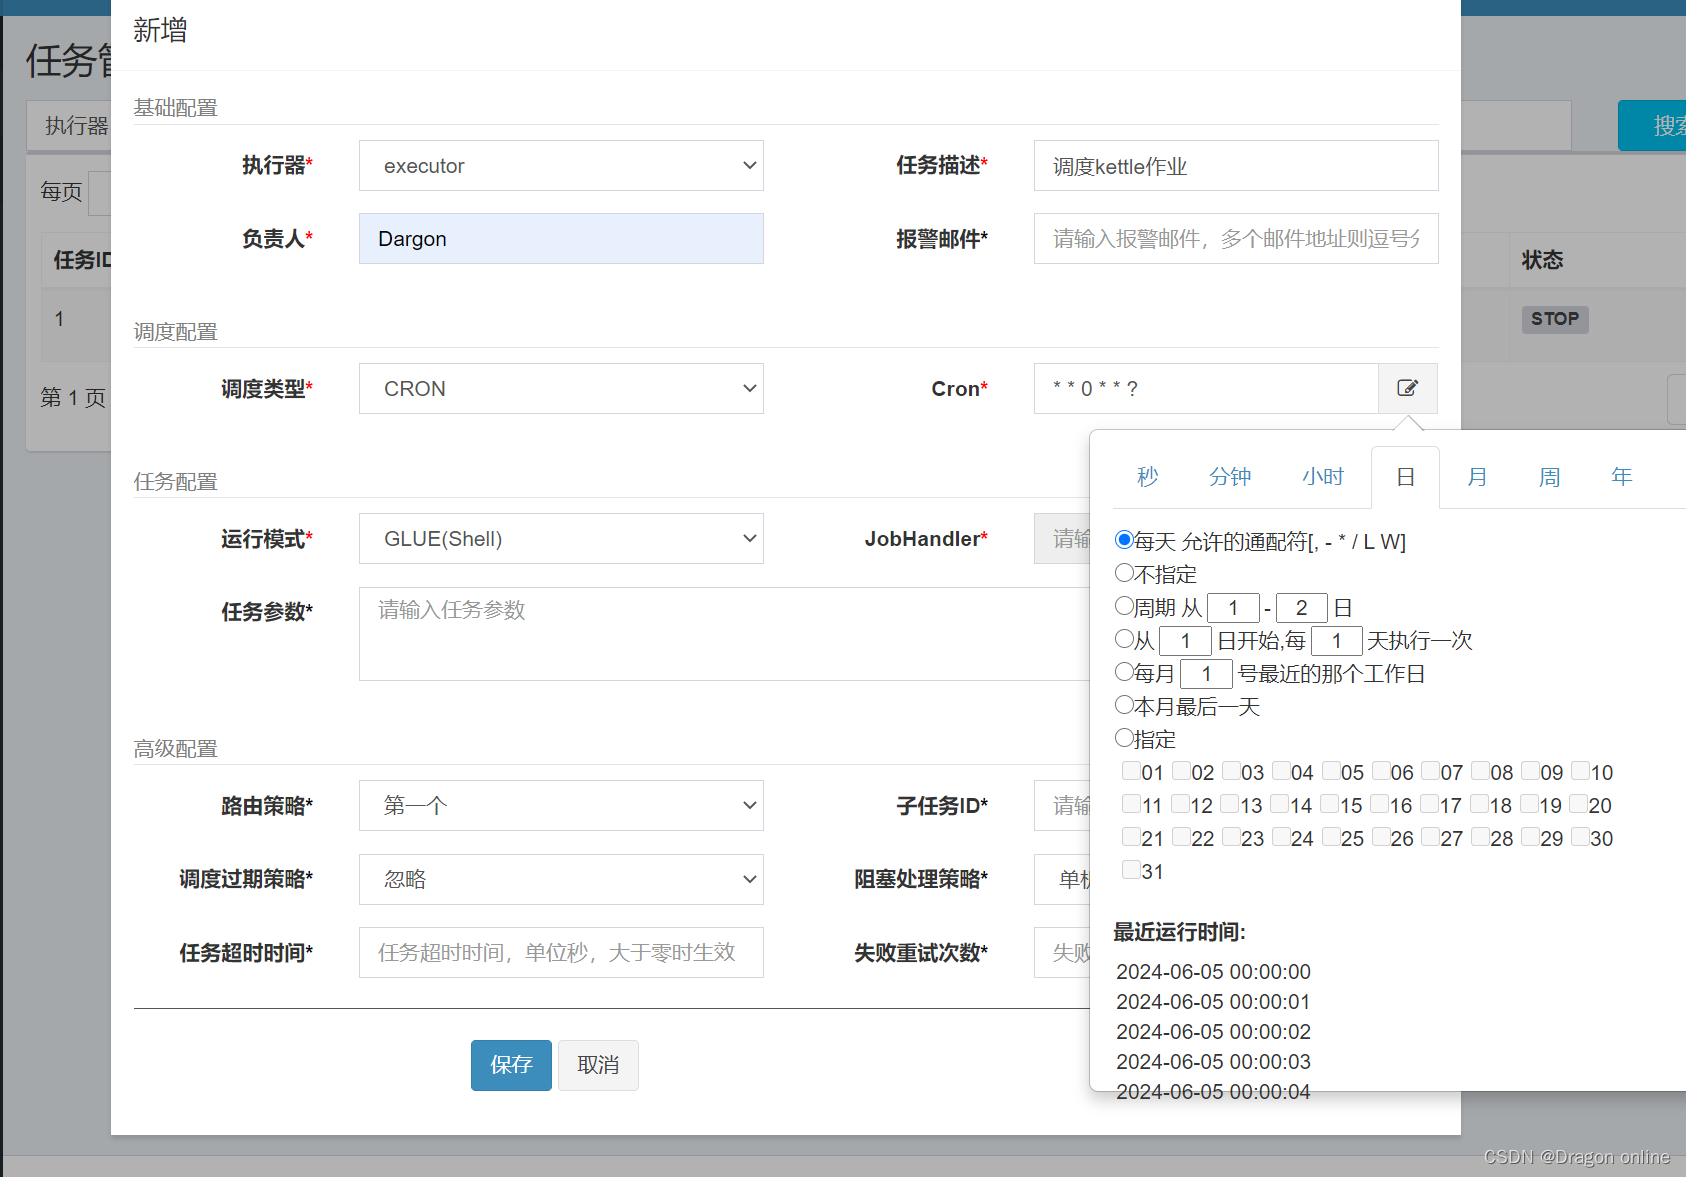The height and width of the screenshot is (1177, 1686).
Task: Choose the 不指定 radio option
Action: [x=1124, y=573]
